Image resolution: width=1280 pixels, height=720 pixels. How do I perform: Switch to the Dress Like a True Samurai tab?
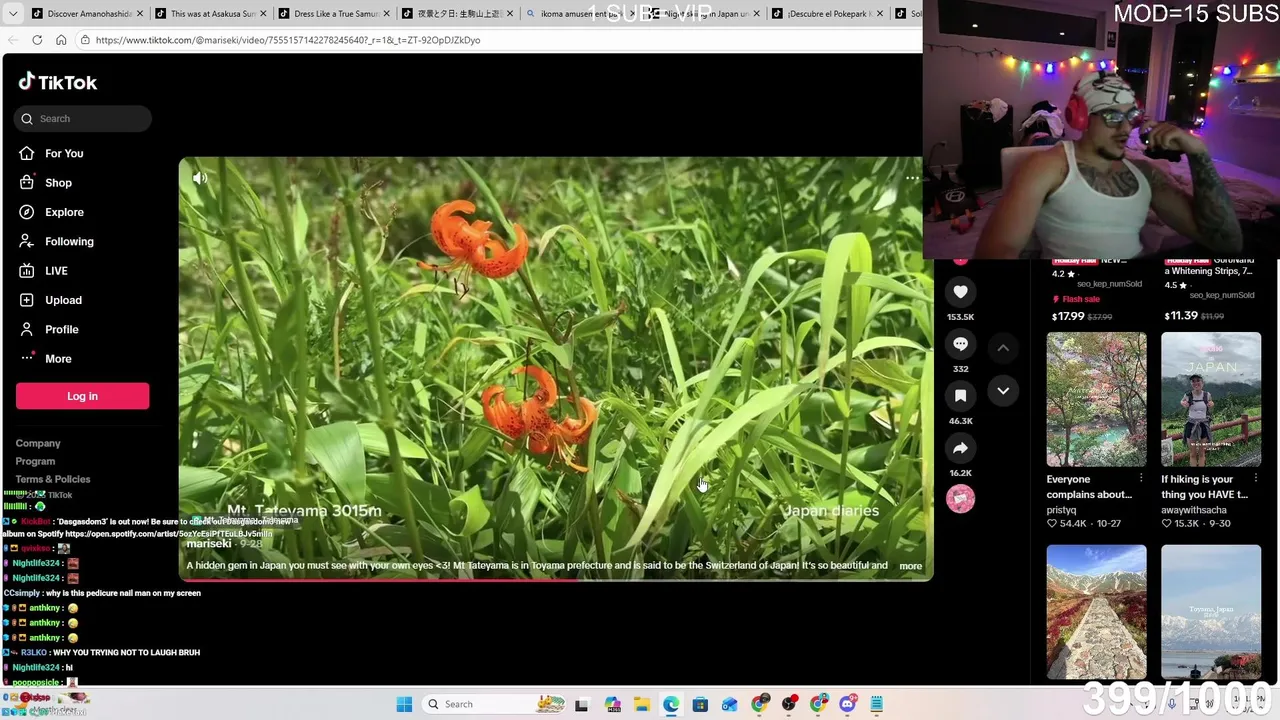pos(334,14)
